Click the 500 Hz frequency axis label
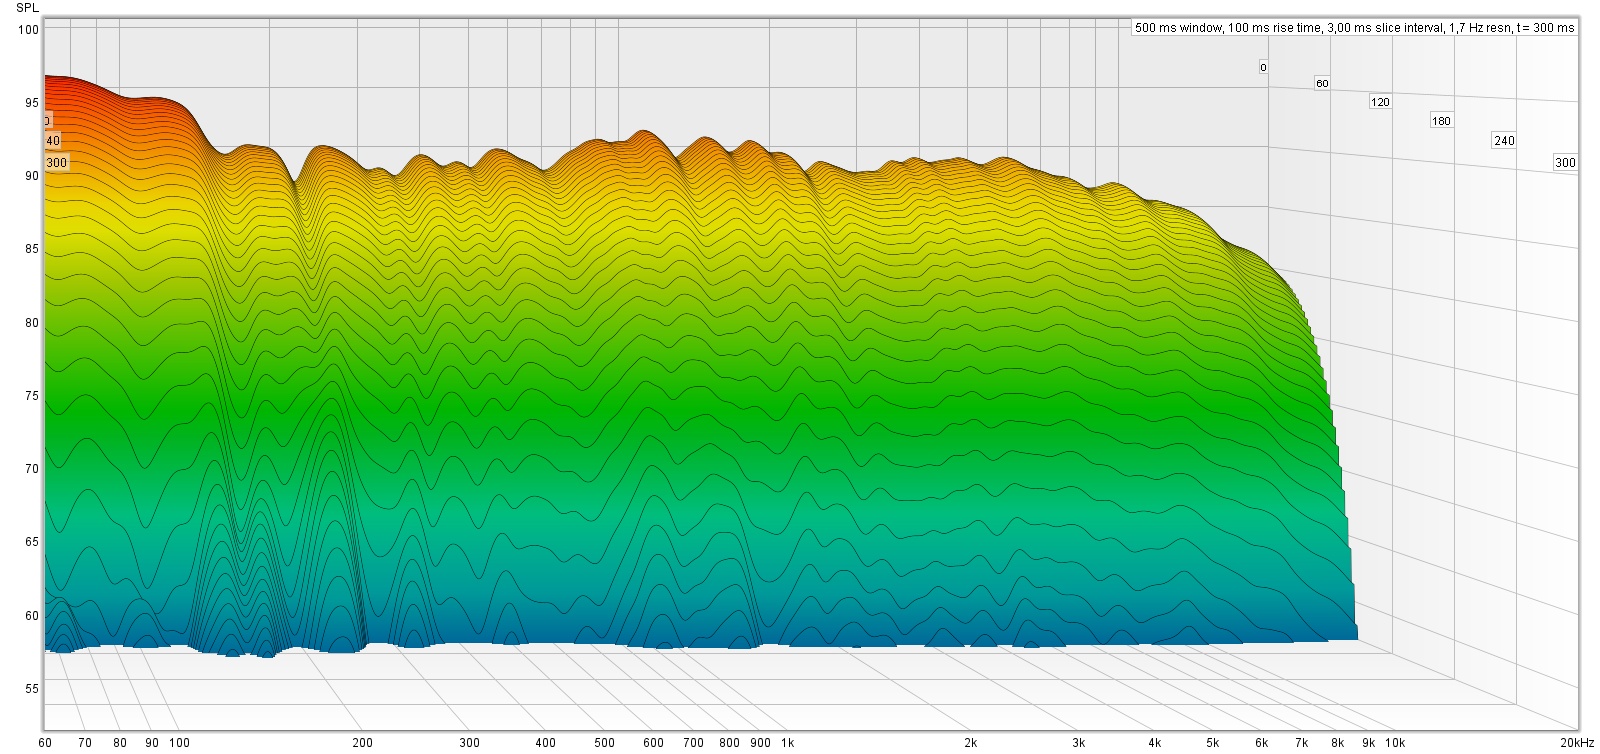The image size is (1600, 754). pyautogui.click(x=604, y=743)
